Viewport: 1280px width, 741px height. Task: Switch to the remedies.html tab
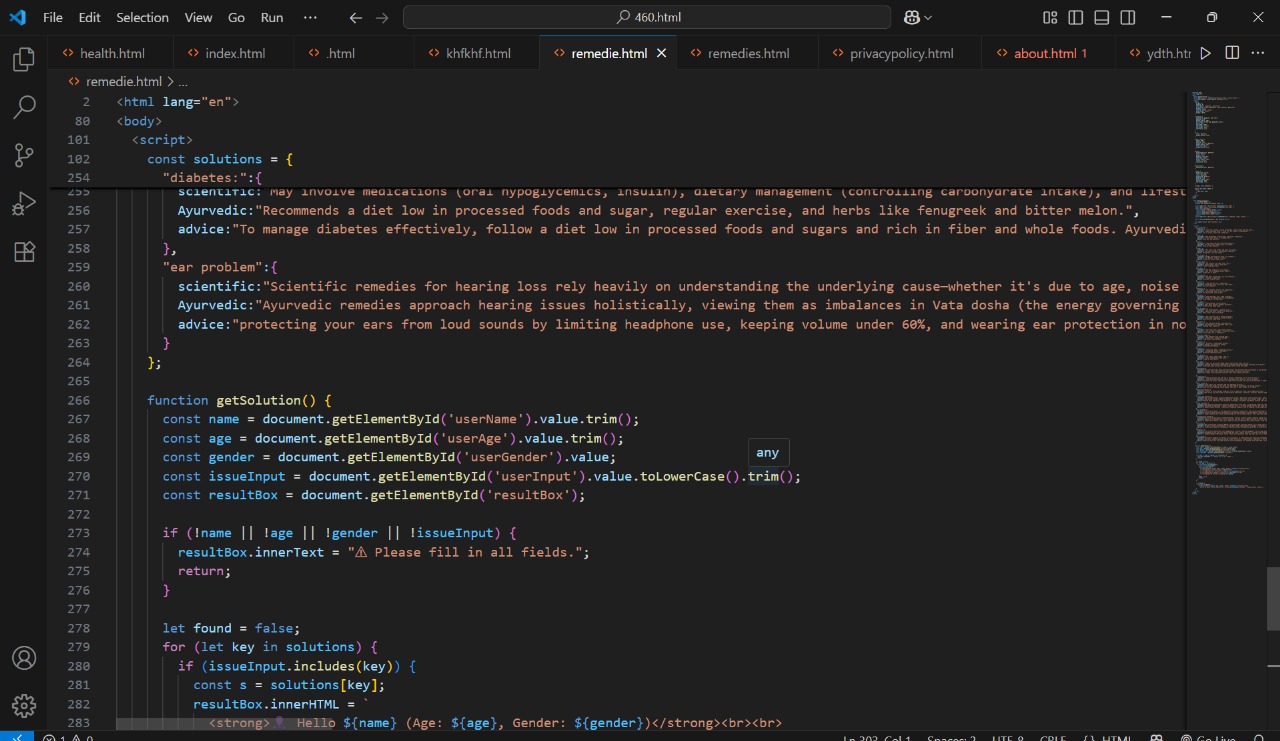748,53
